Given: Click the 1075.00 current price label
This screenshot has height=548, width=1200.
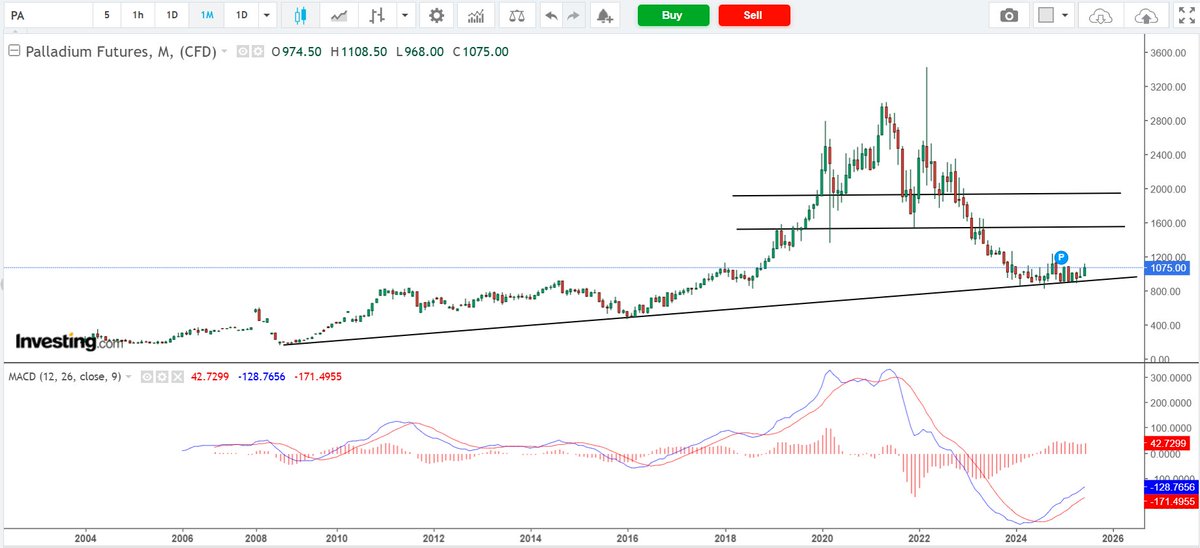Looking at the screenshot, I should pos(1167,268).
